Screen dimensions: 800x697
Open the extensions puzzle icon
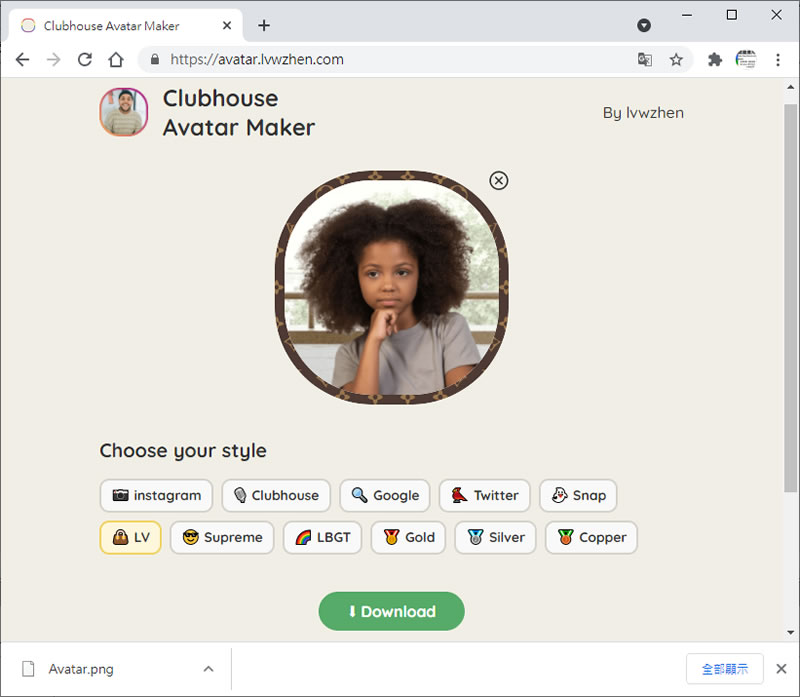(x=715, y=60)
